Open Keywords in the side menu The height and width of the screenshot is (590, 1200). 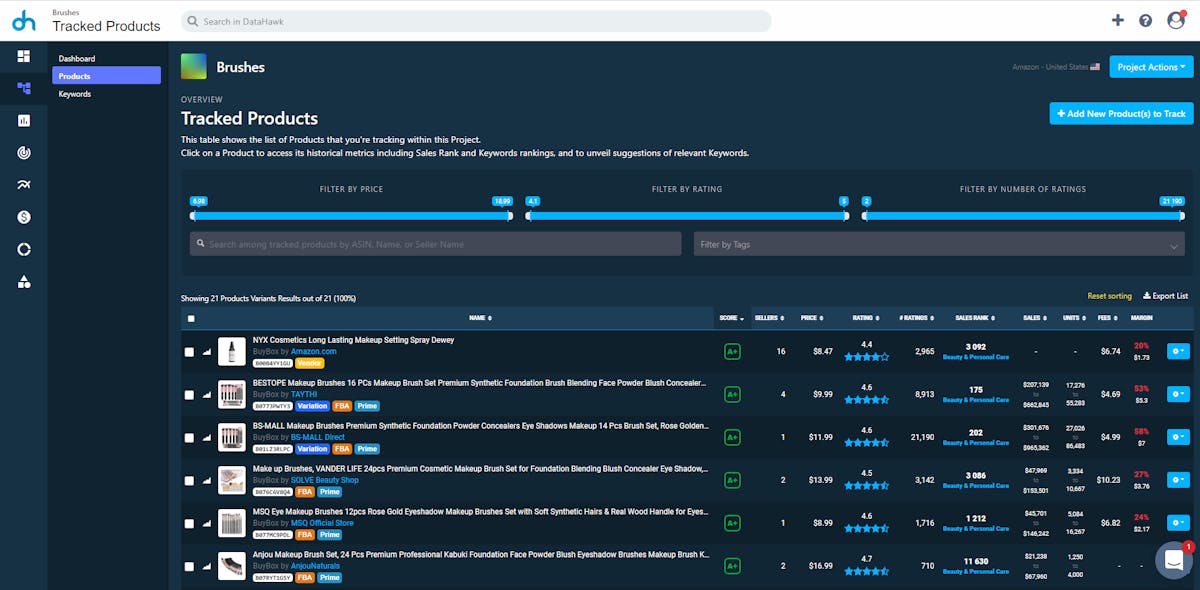(75, 94)
